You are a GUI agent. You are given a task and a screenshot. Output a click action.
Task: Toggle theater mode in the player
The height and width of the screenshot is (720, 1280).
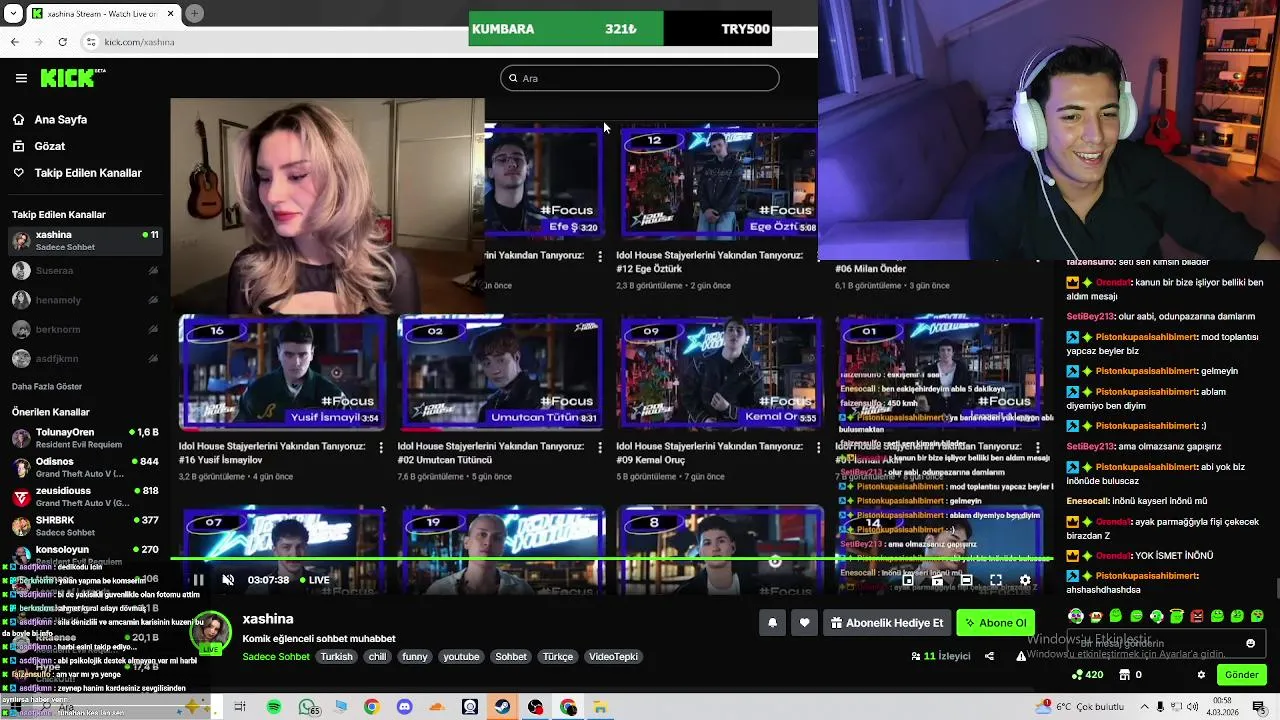966,580
